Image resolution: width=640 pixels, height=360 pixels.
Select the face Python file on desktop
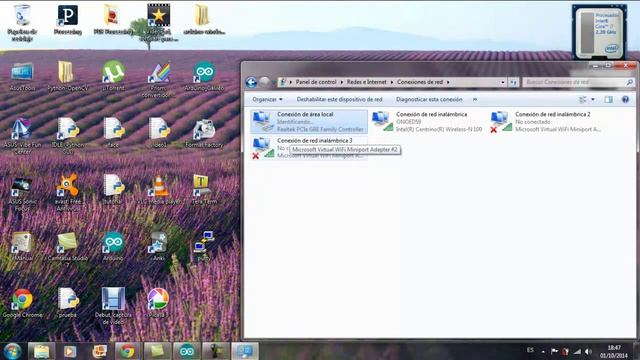pos(113,133)
